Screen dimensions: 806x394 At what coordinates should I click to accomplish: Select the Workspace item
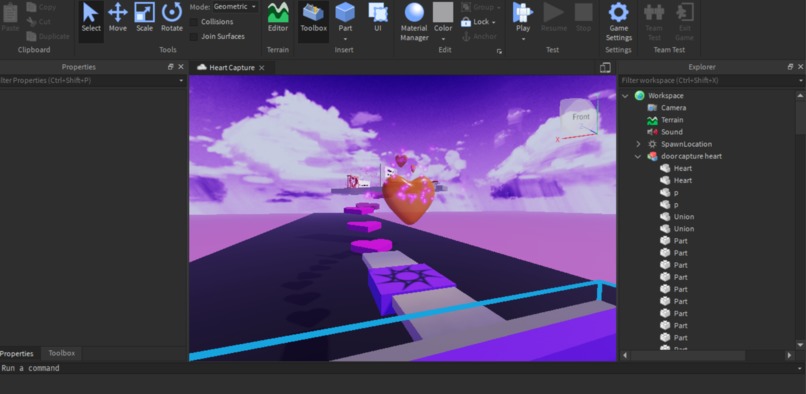[666, 96]
